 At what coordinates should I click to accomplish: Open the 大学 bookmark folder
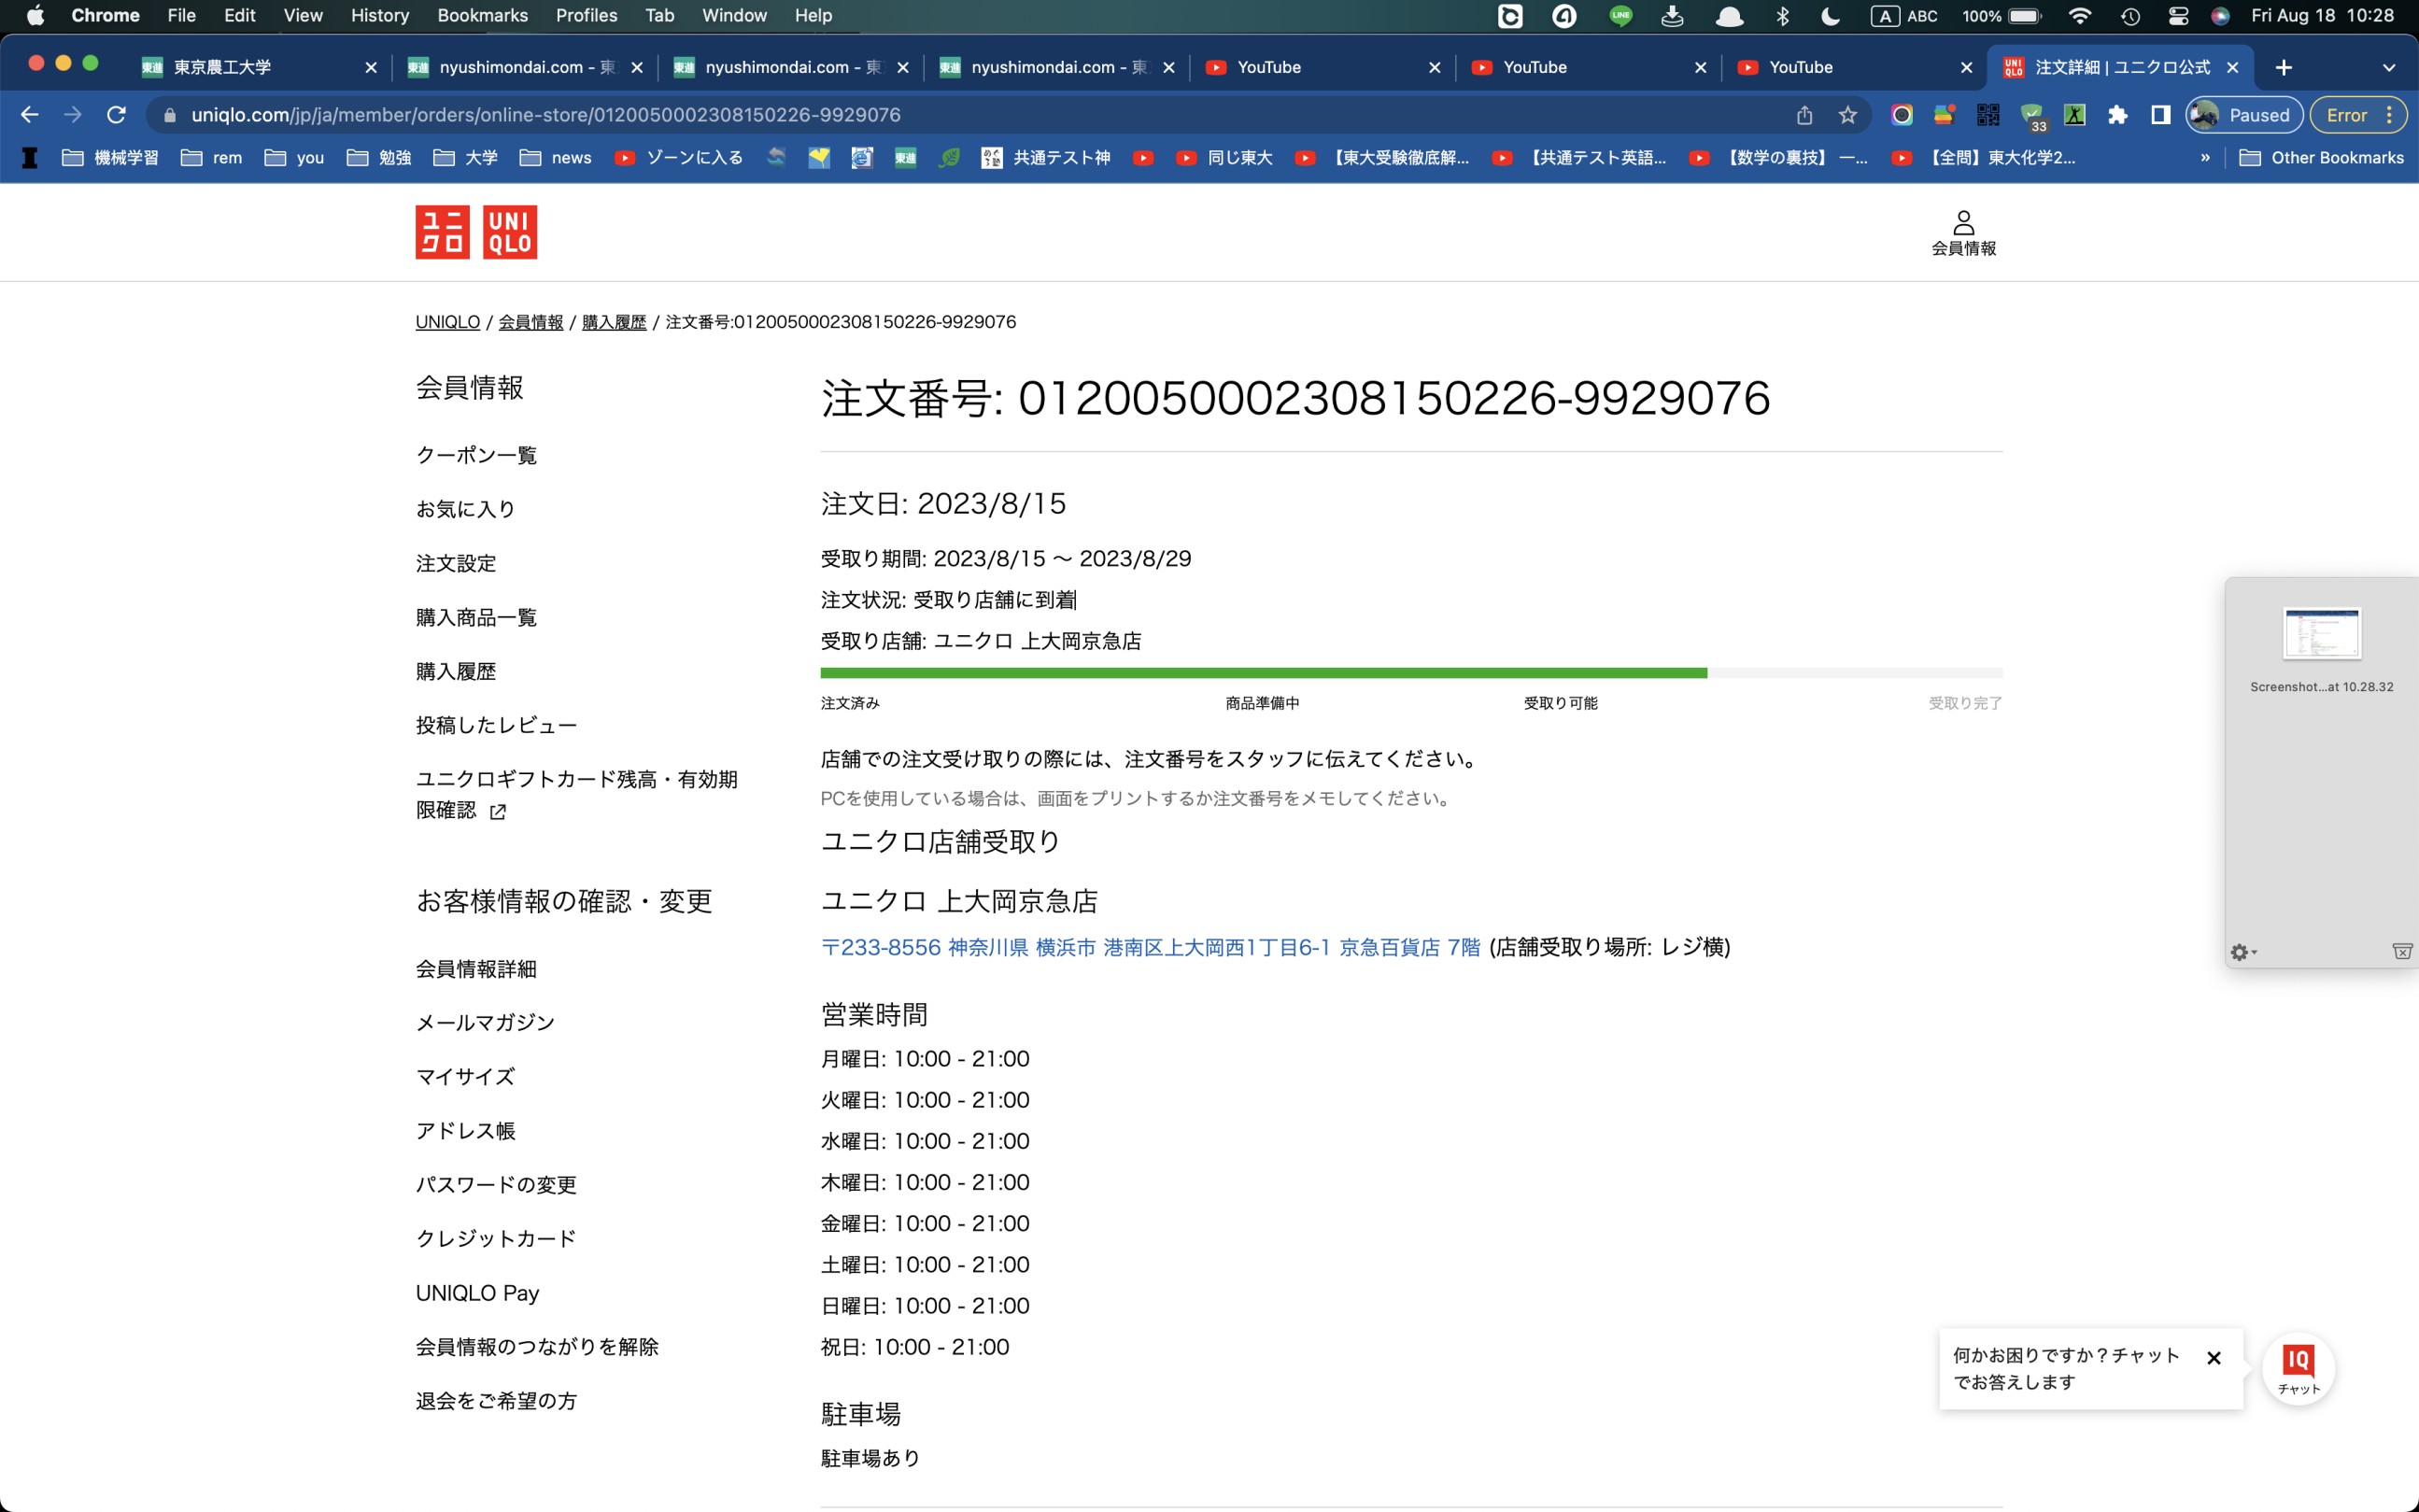[465, 157]
